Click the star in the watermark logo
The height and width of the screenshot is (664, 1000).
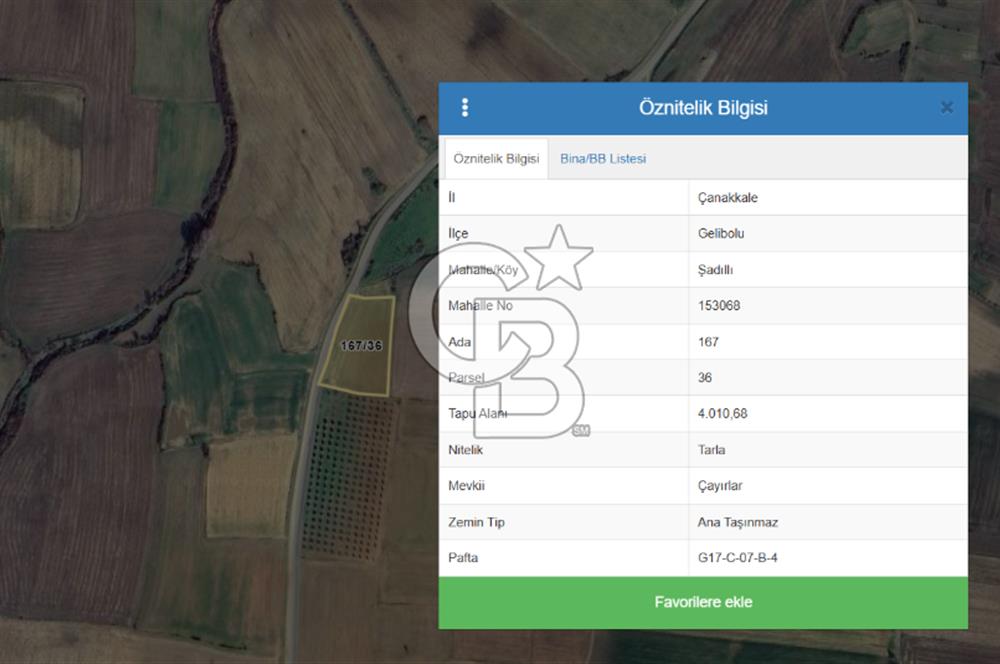tap(558, 258)
